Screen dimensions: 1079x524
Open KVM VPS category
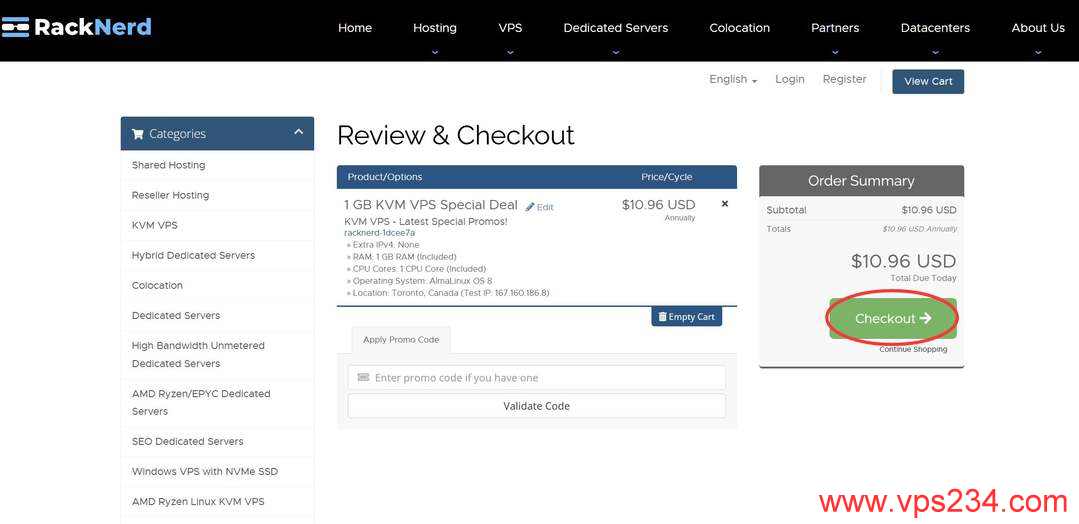(x=217, y=225)
